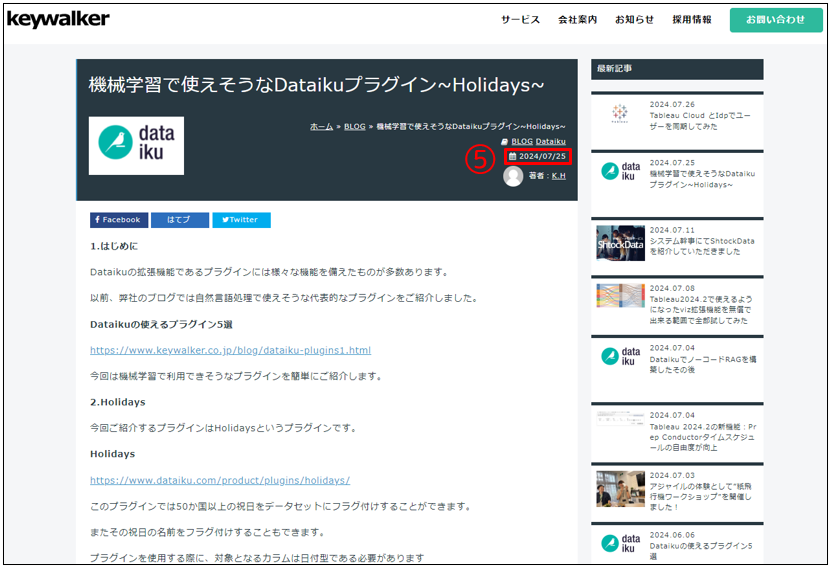The height and width of the screenshot is (568, 832).
Task: Open BLOG breadcrumb link
Action: 354,126
